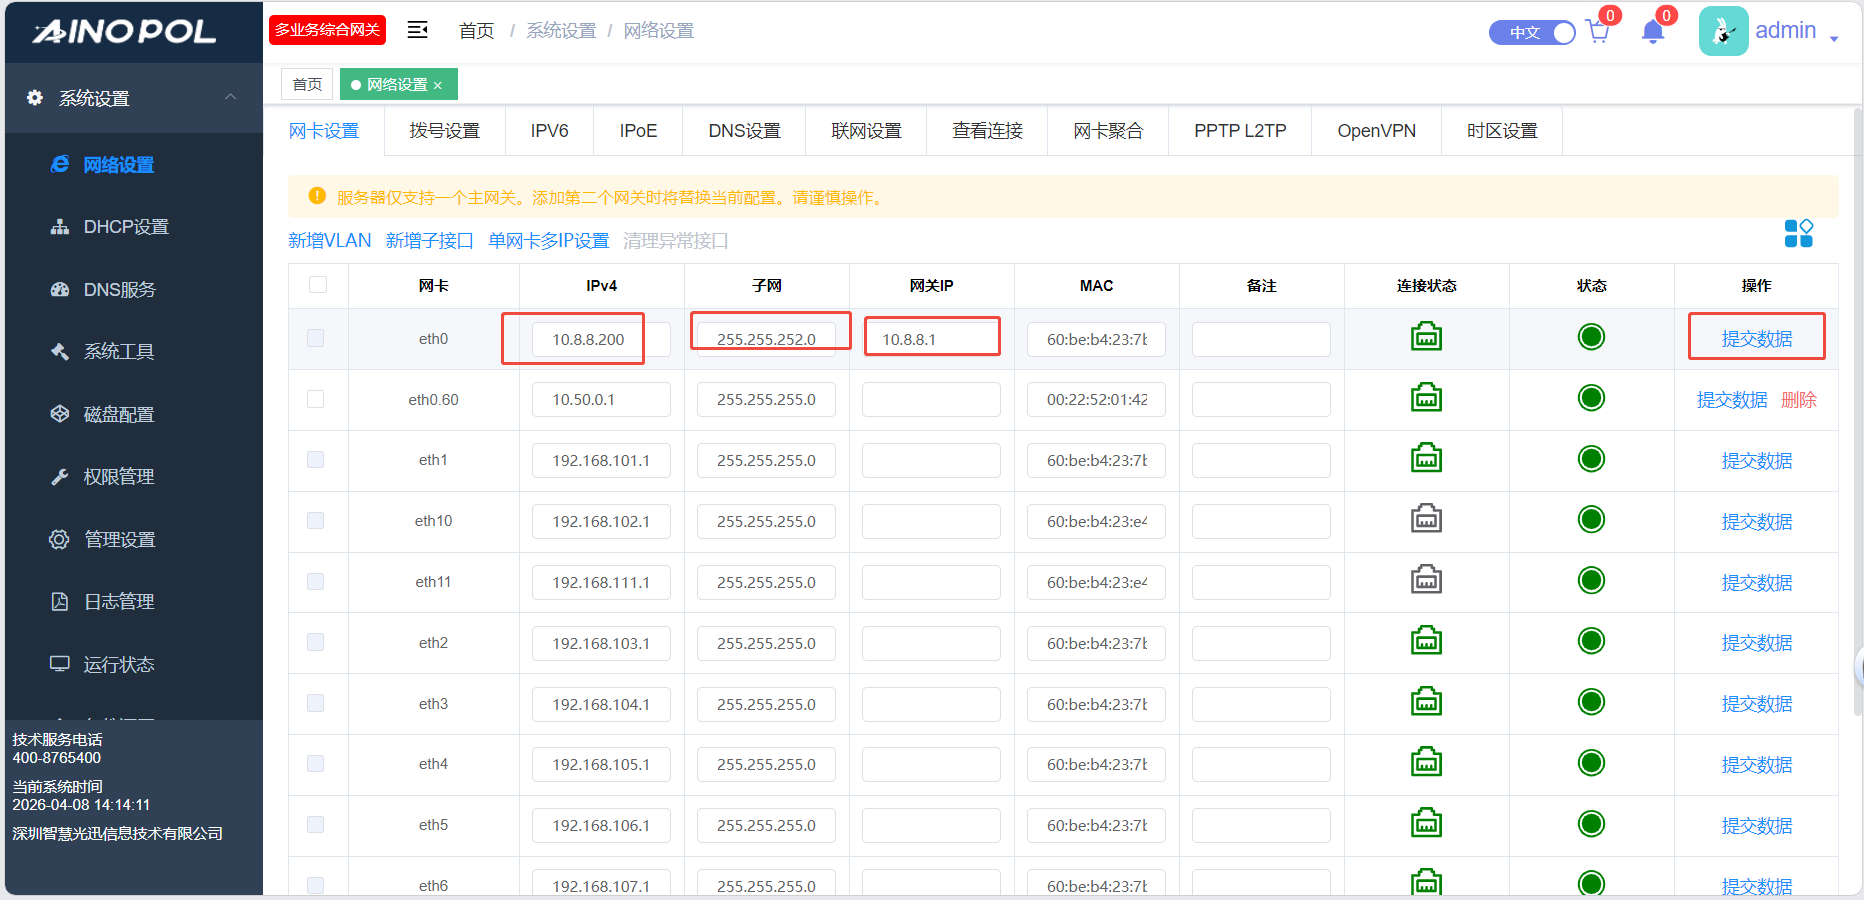Switch to the DNS设置 tab
Screen dimensions: 1864x900
(744, 131)
